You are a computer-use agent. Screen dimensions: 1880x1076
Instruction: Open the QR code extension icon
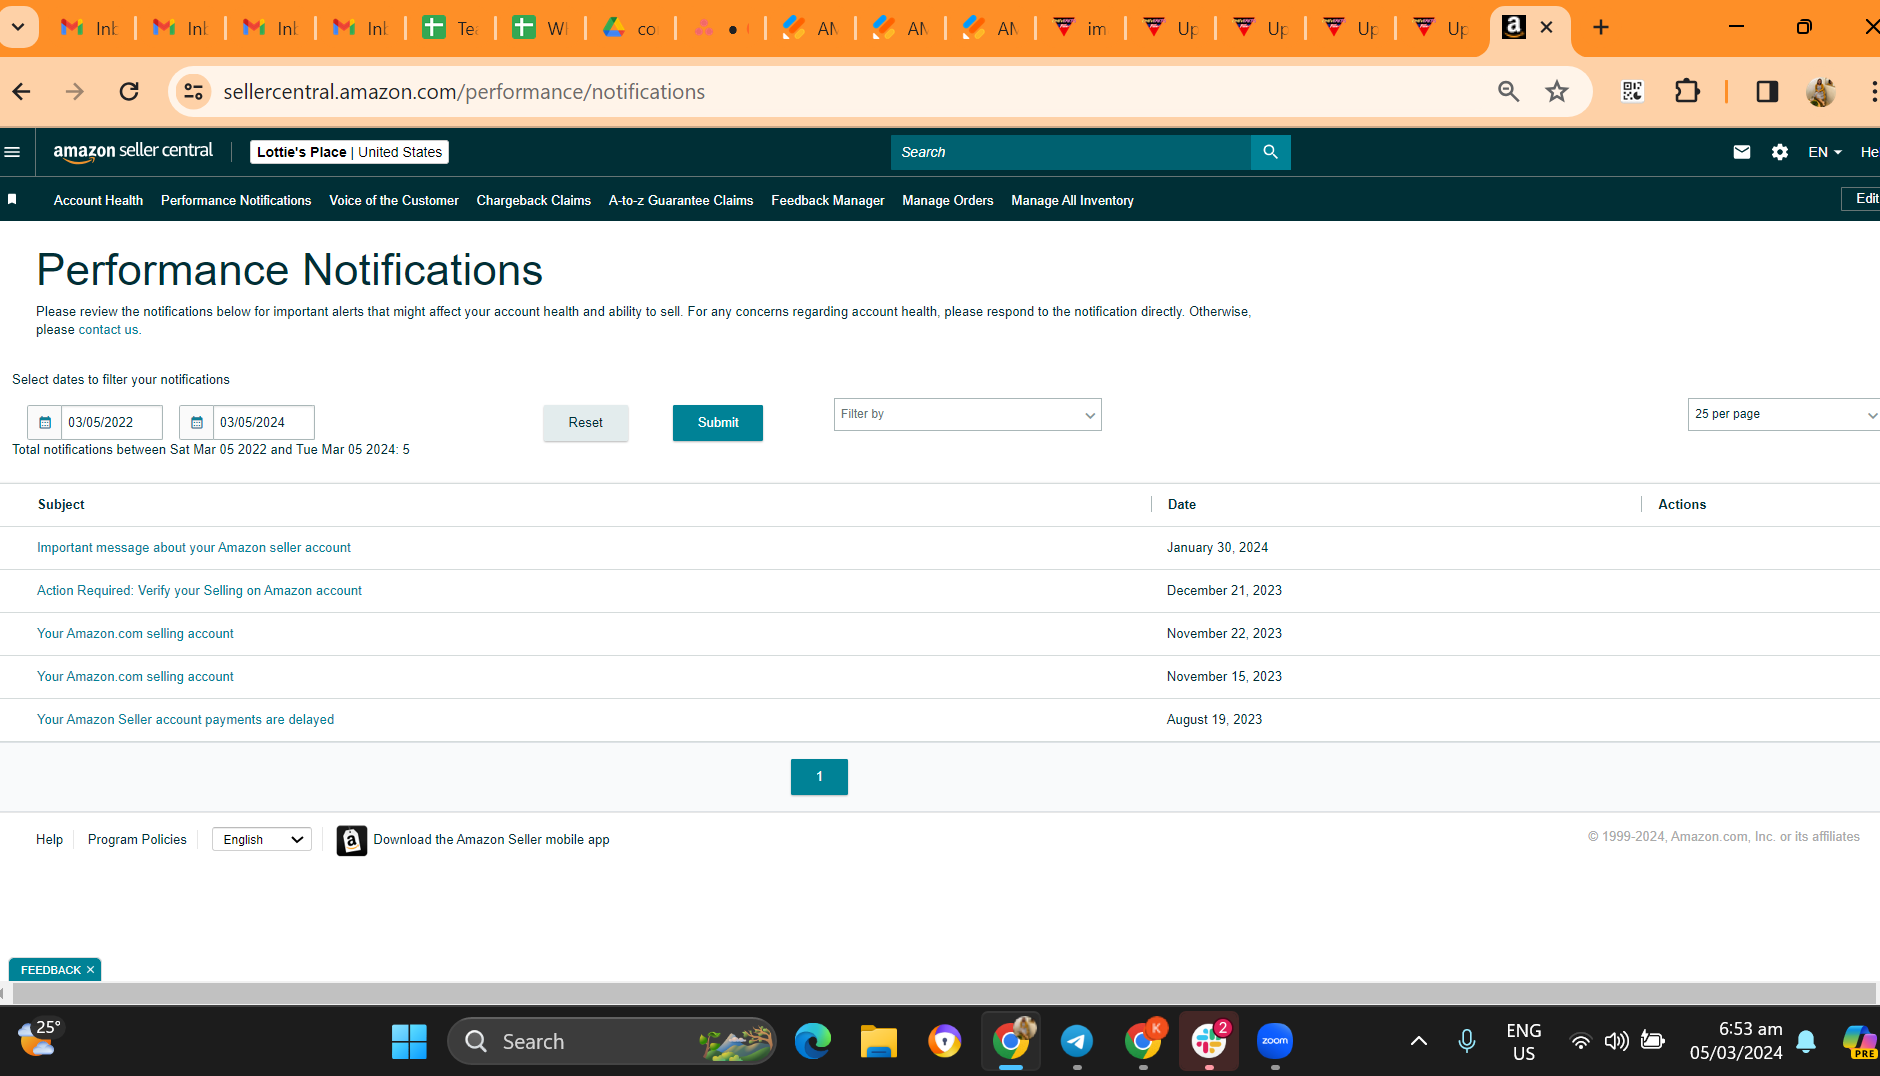[1633, 92]
